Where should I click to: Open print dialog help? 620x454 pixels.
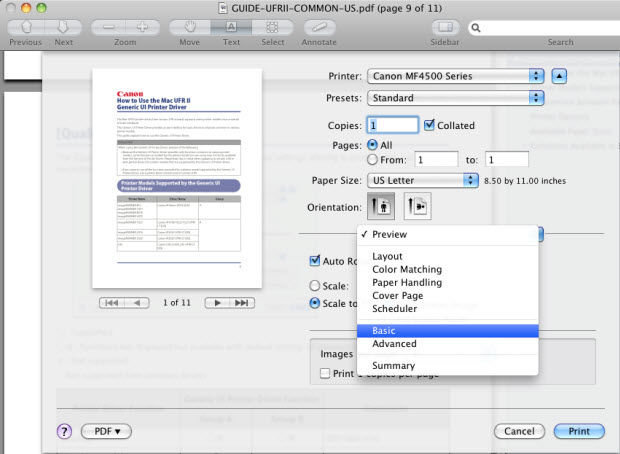(x=64, y=431)
